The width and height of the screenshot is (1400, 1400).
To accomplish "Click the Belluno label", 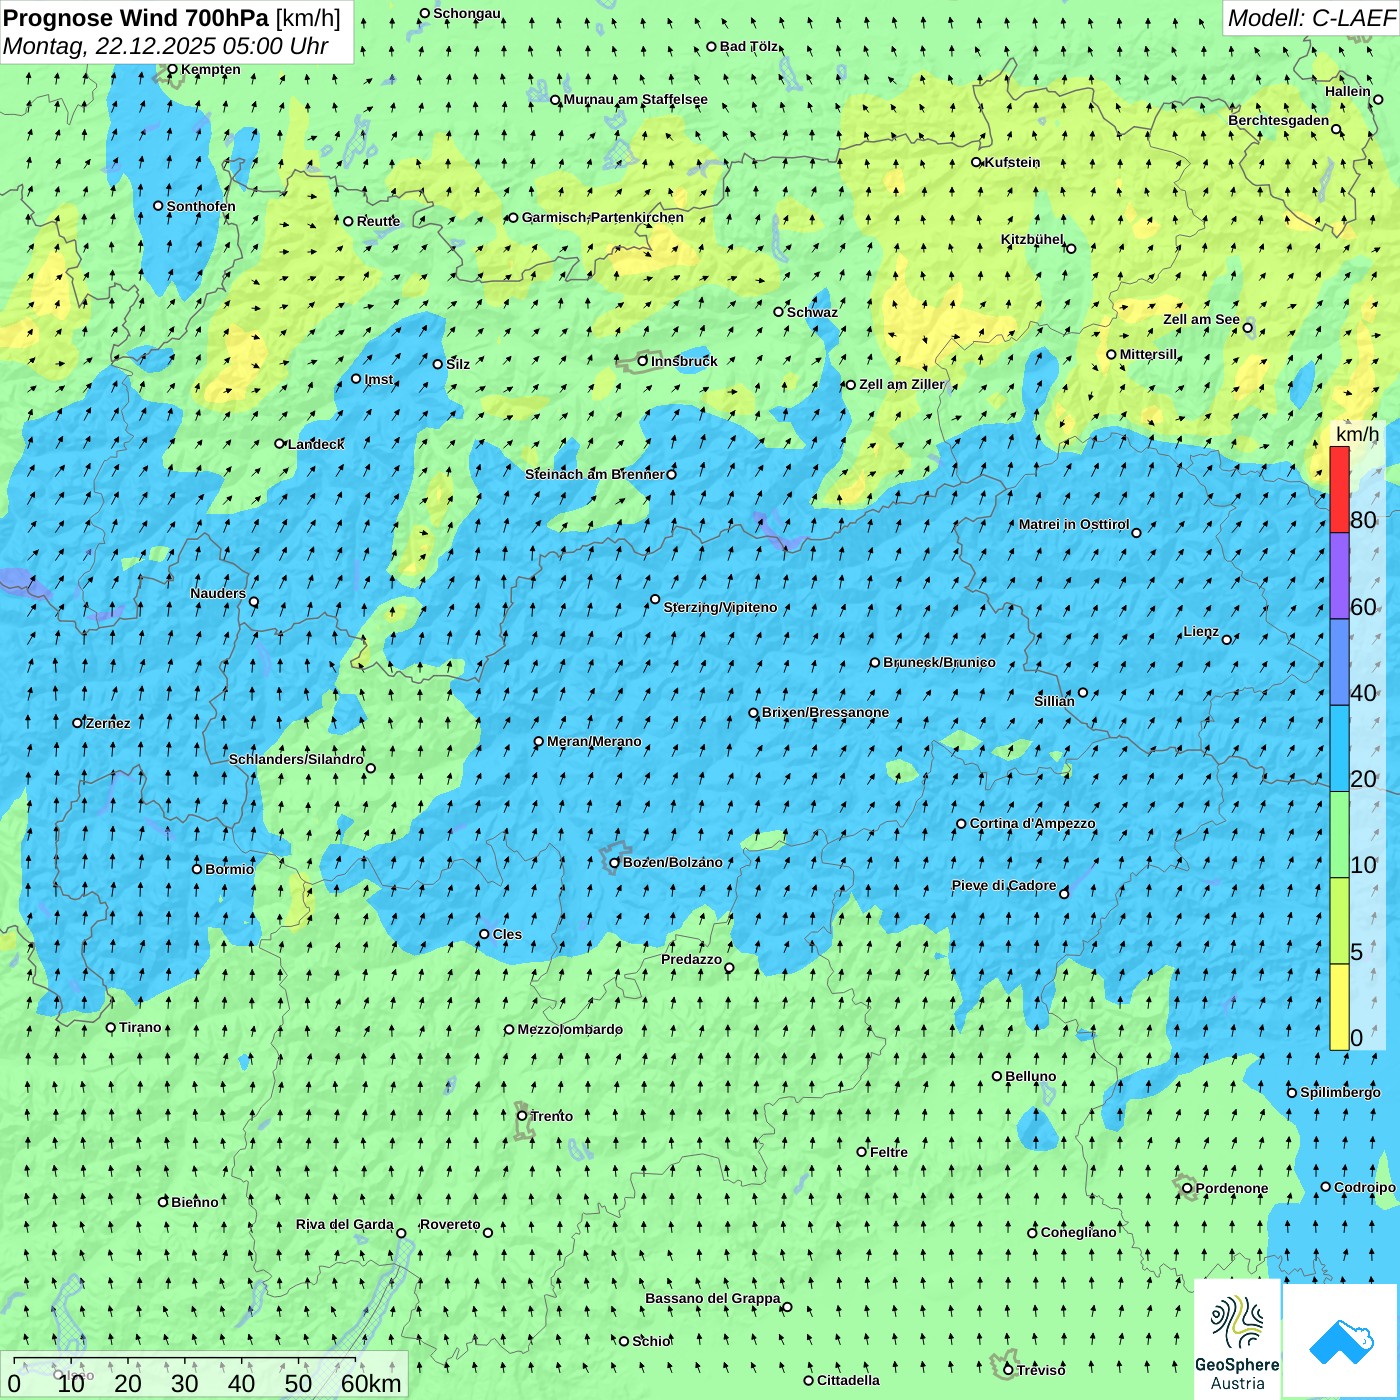I will (x=1030, y=1076).
